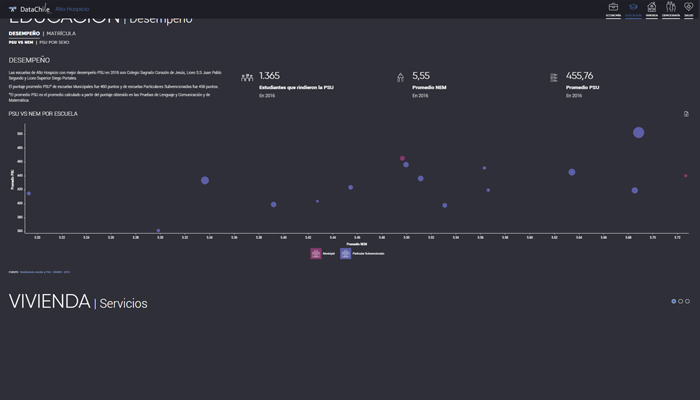Click the data source link below the chart
The width and height of the screenshot is (700, 400).
(44, 271)
